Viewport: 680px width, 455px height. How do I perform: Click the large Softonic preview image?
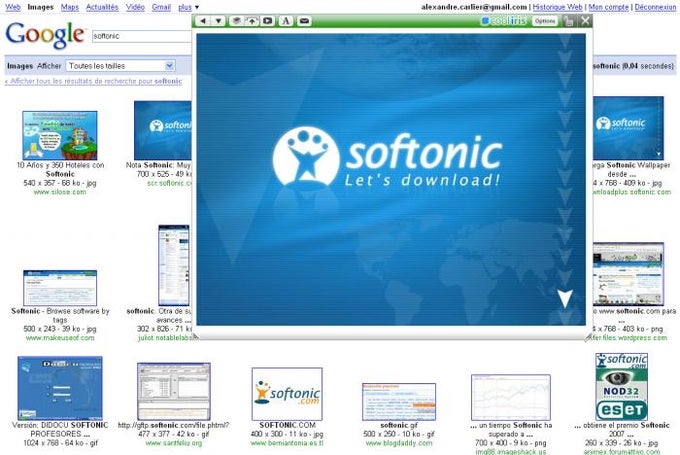(391, 179)
